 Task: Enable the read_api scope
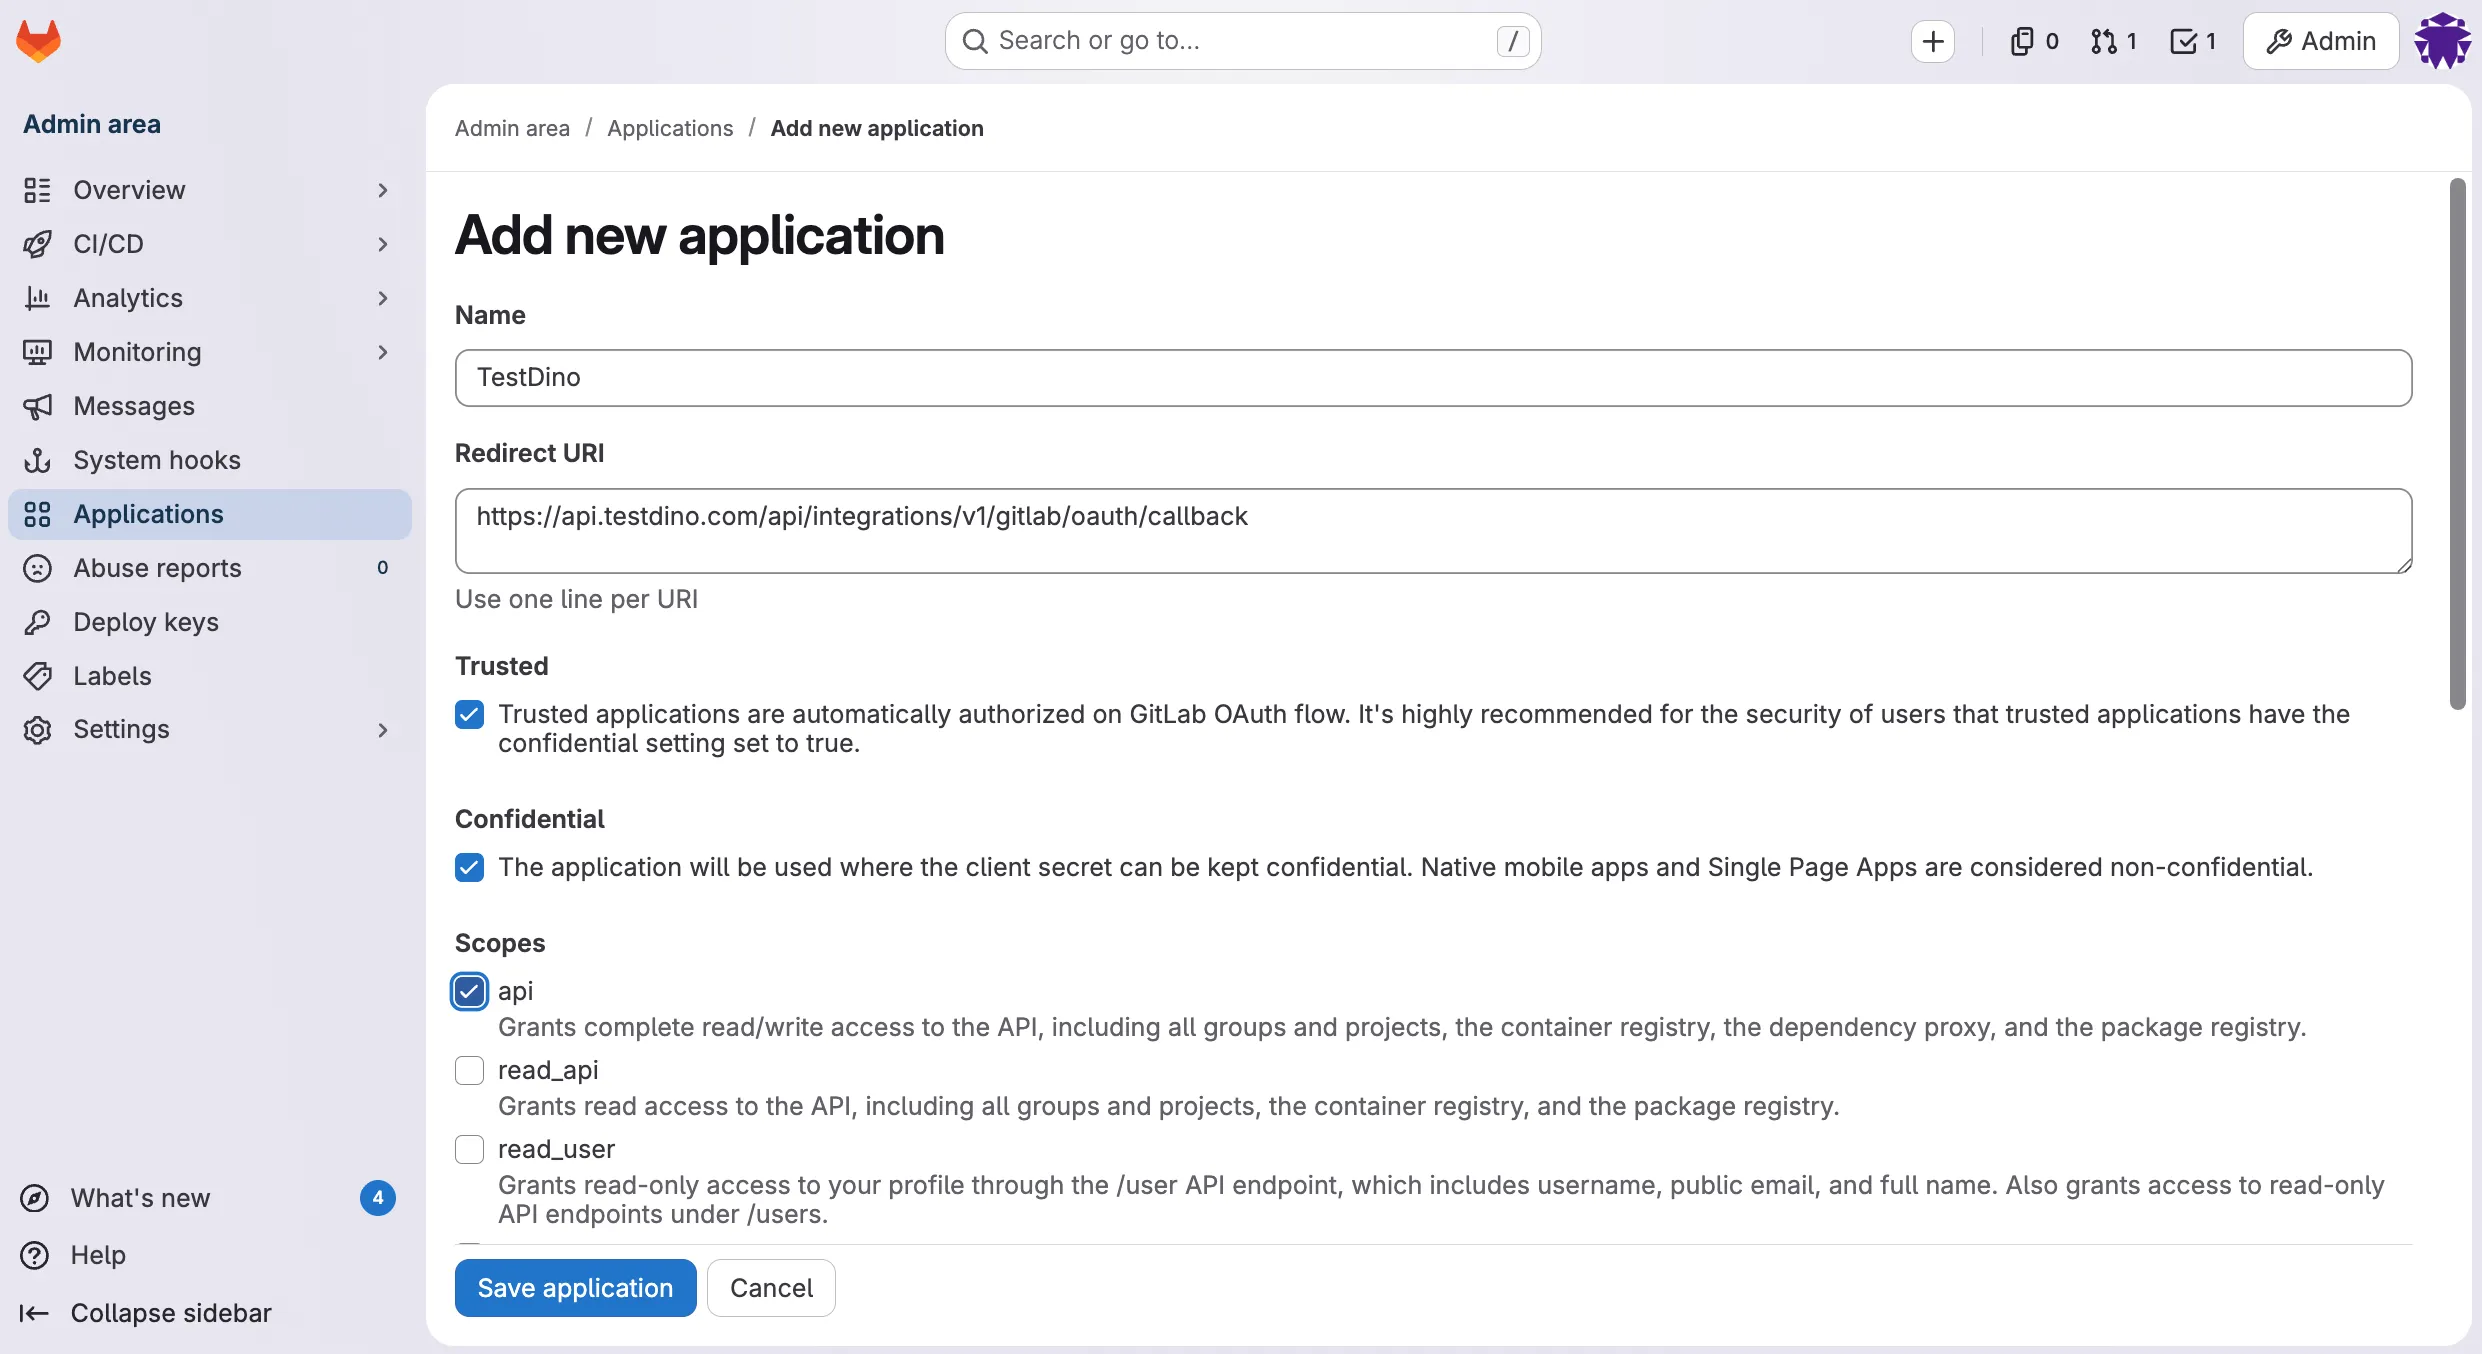(x=469, y=1070)
